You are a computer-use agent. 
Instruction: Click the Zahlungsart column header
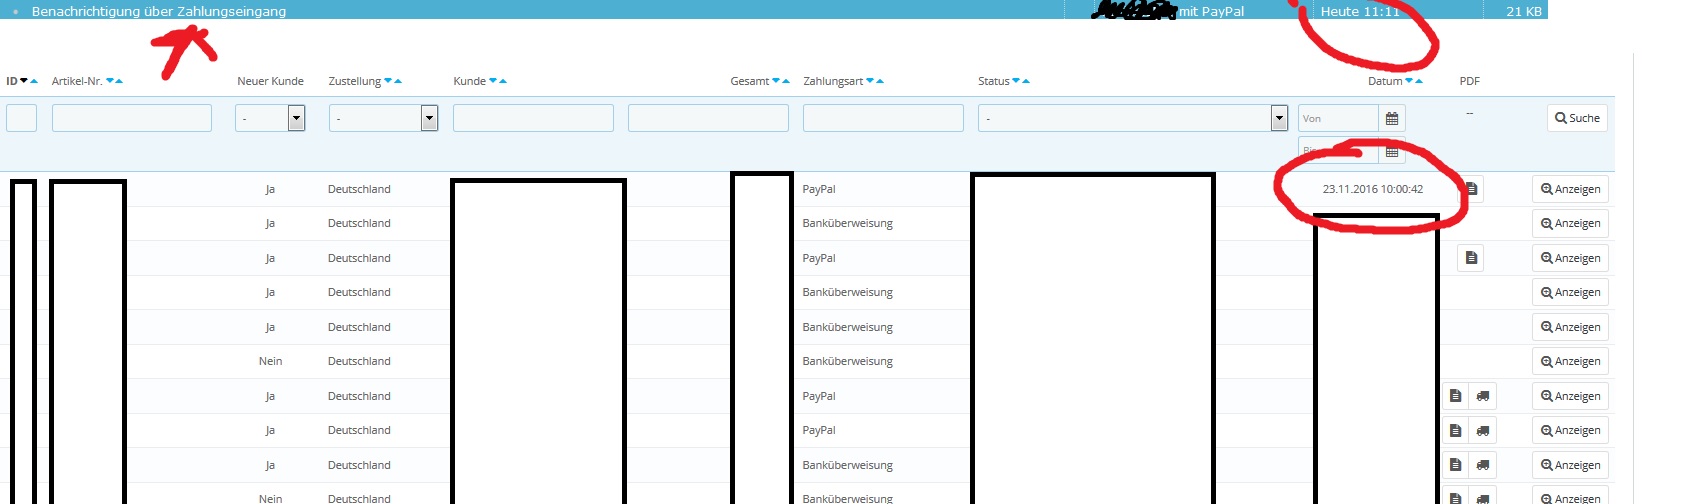[833, 81]
